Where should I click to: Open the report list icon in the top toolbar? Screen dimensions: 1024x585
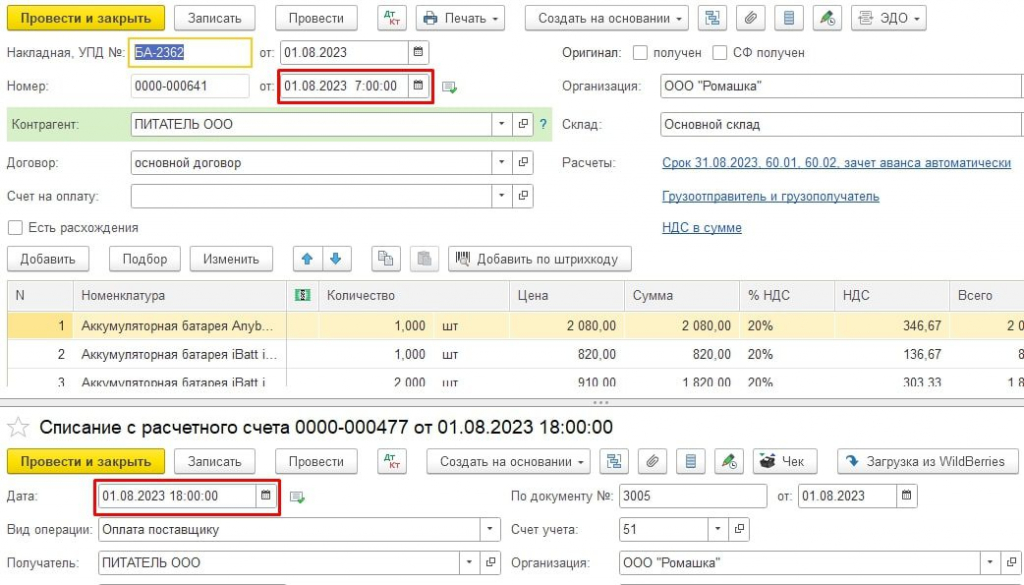(789, 18)
